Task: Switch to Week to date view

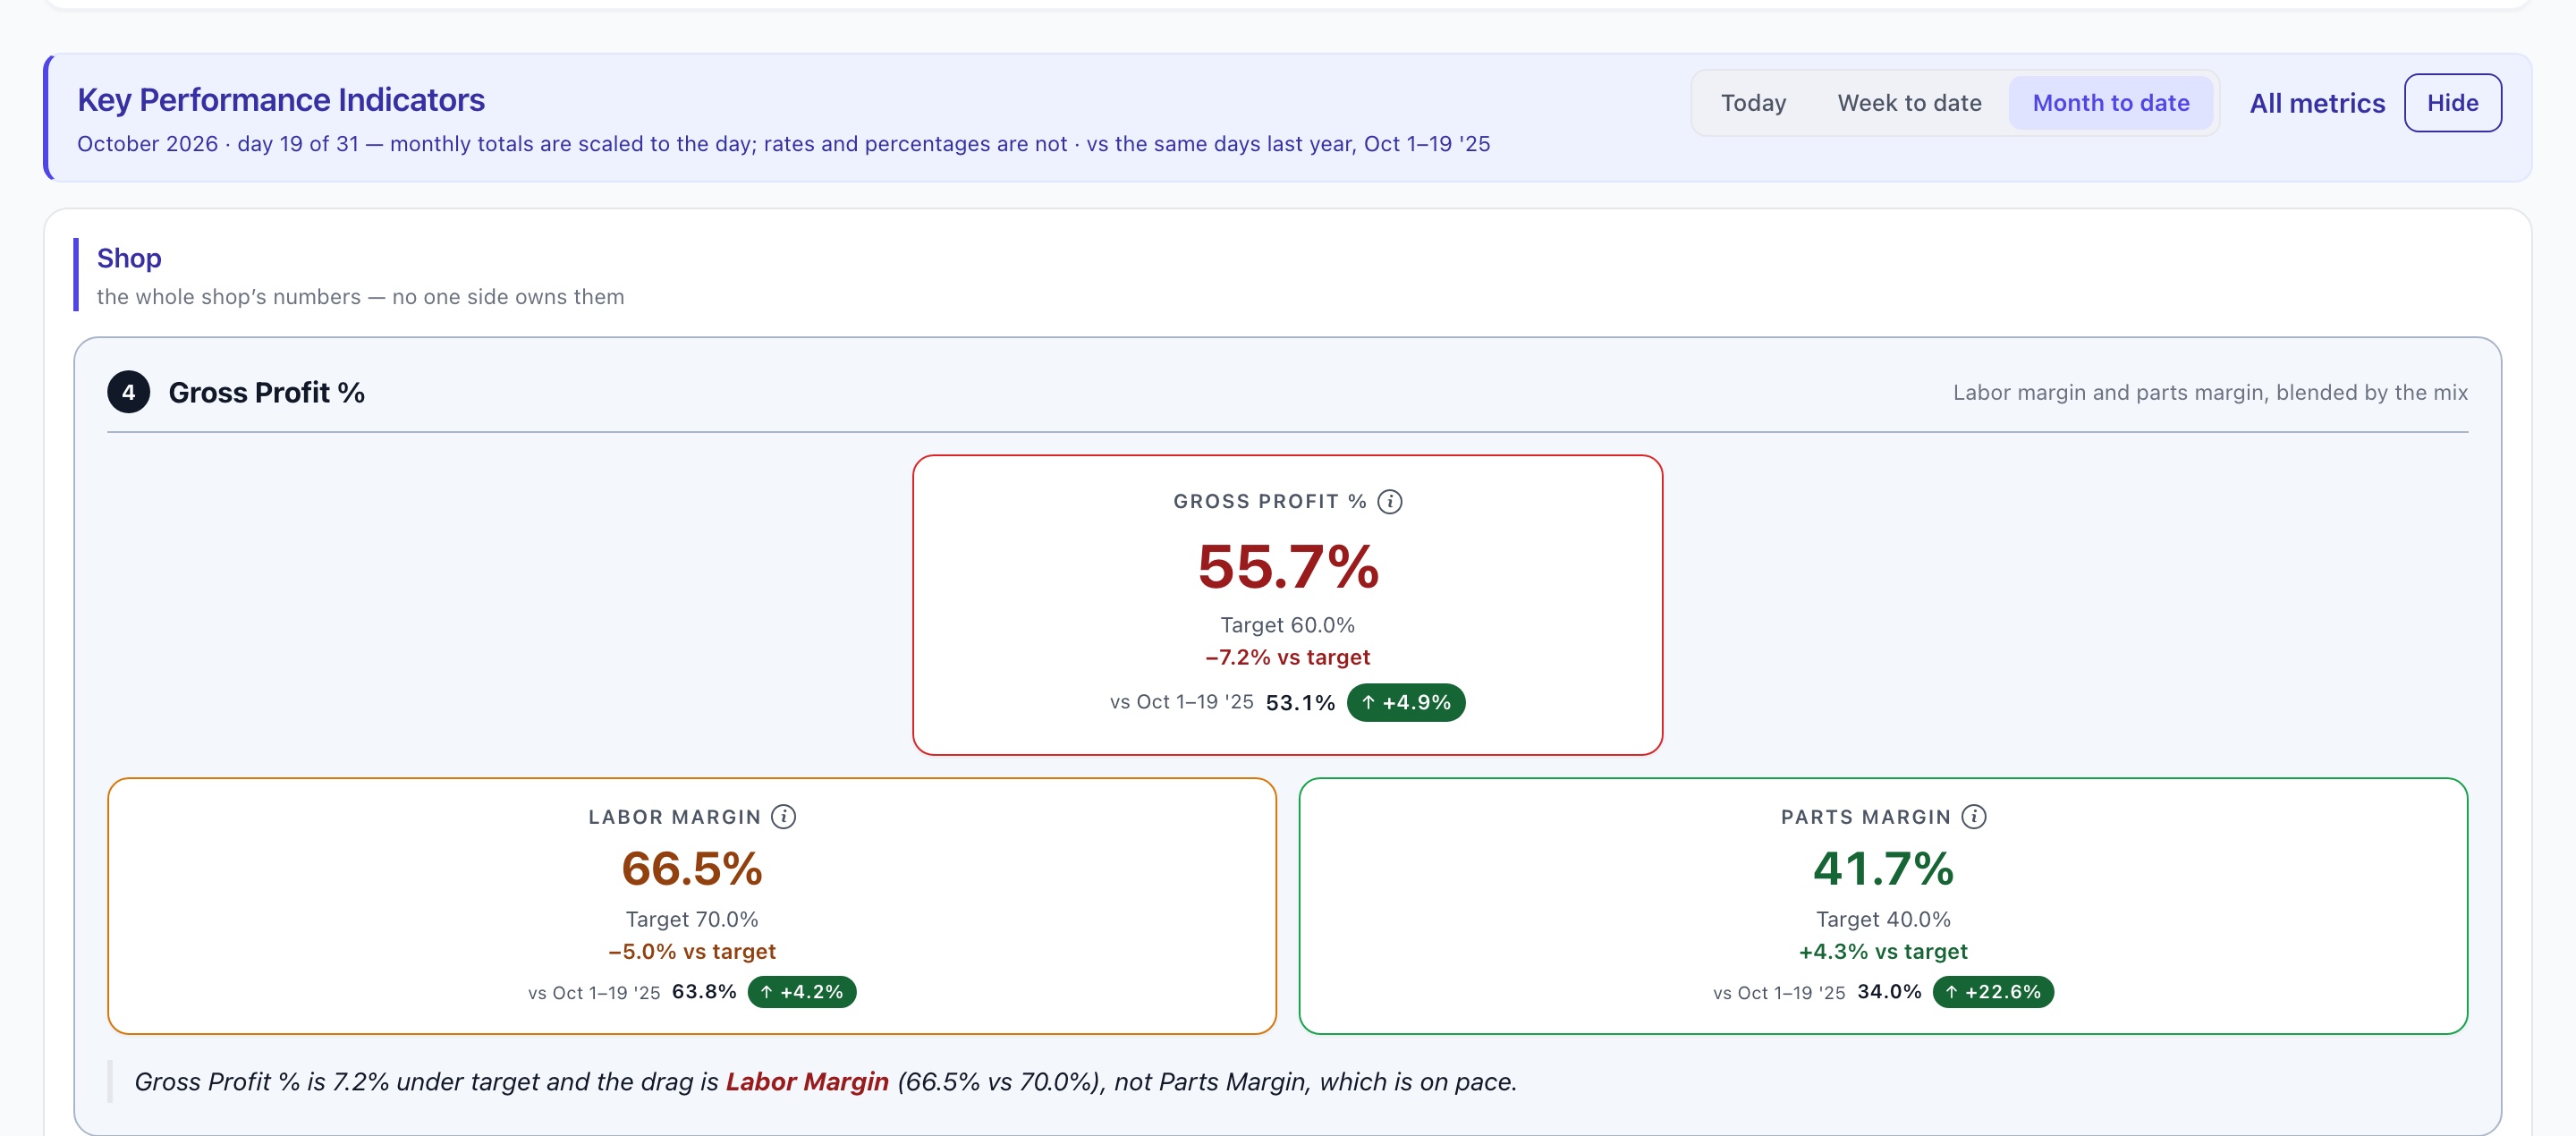Action: (x=1909, y=103)
